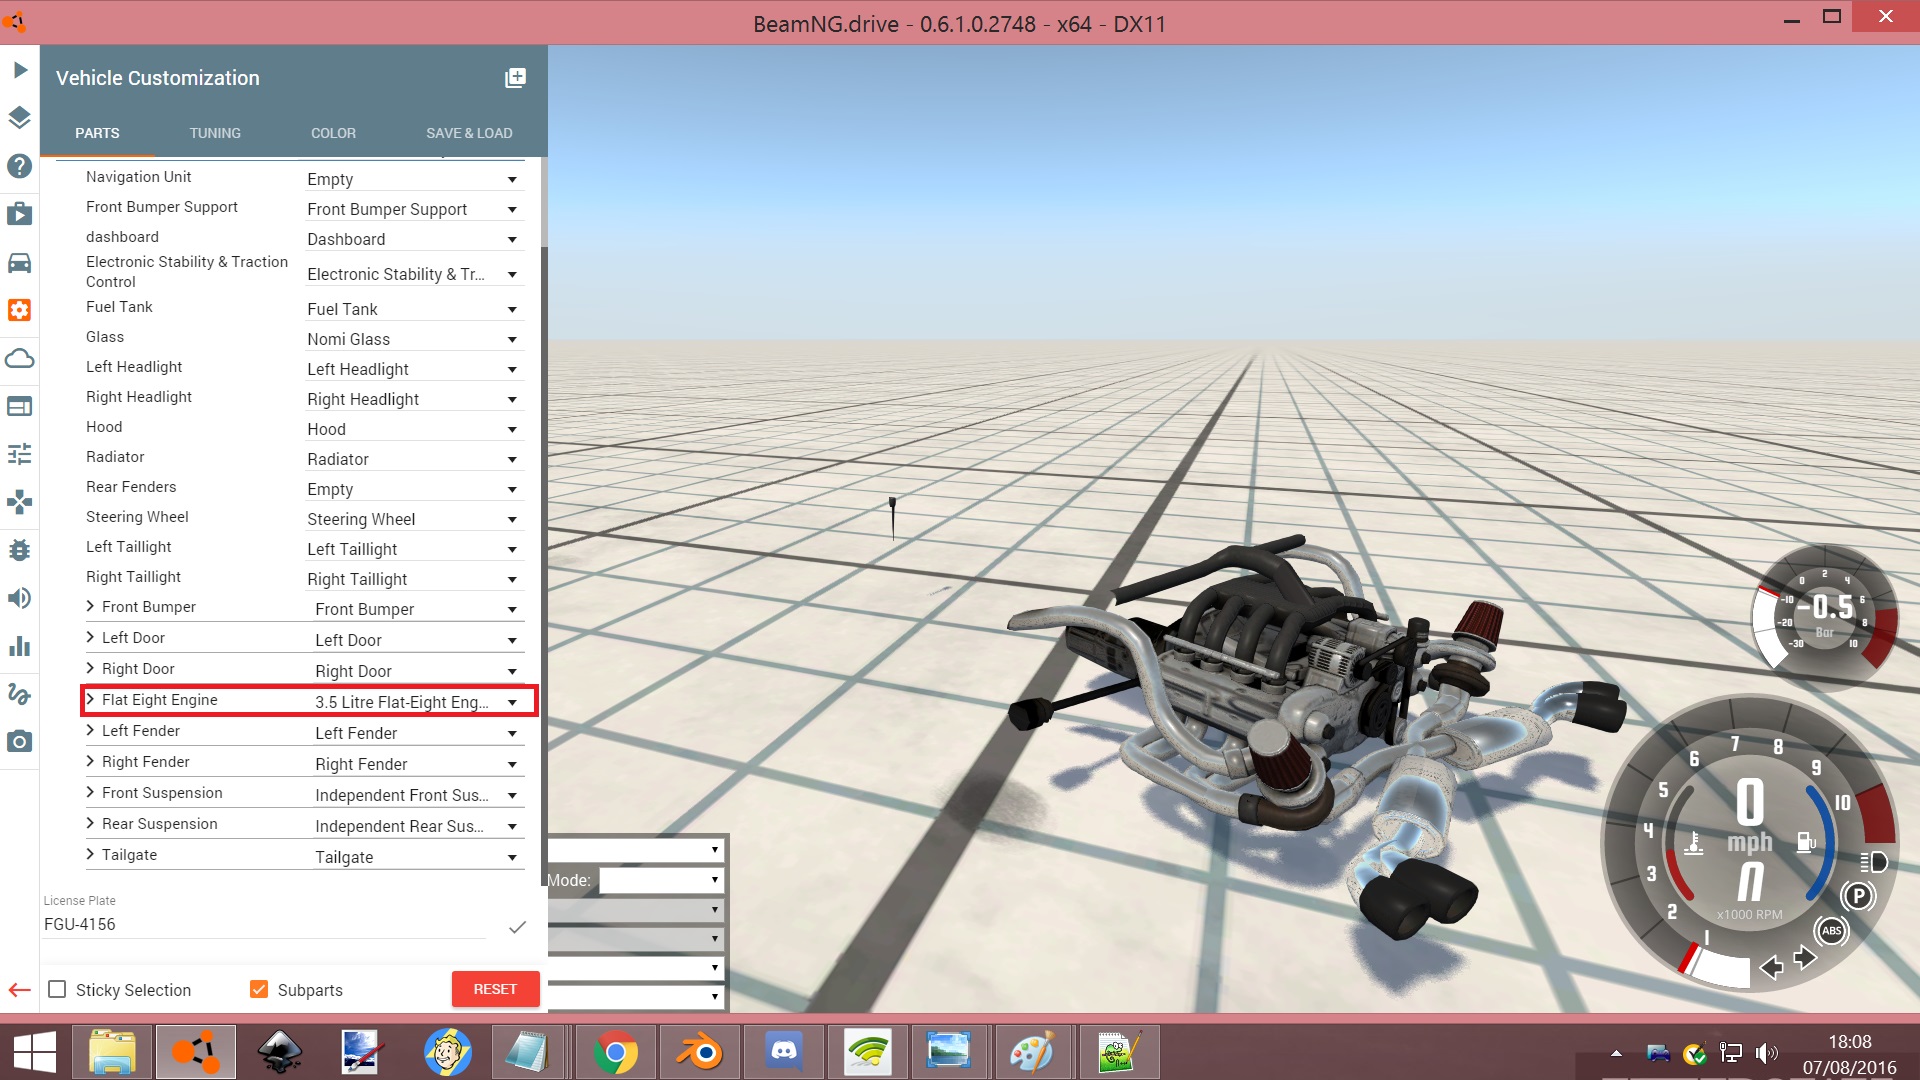Enable the Sticky Selection checkbox
Image resolution: width=1920 pixels, height=1080 pixels.
[57, 989]
